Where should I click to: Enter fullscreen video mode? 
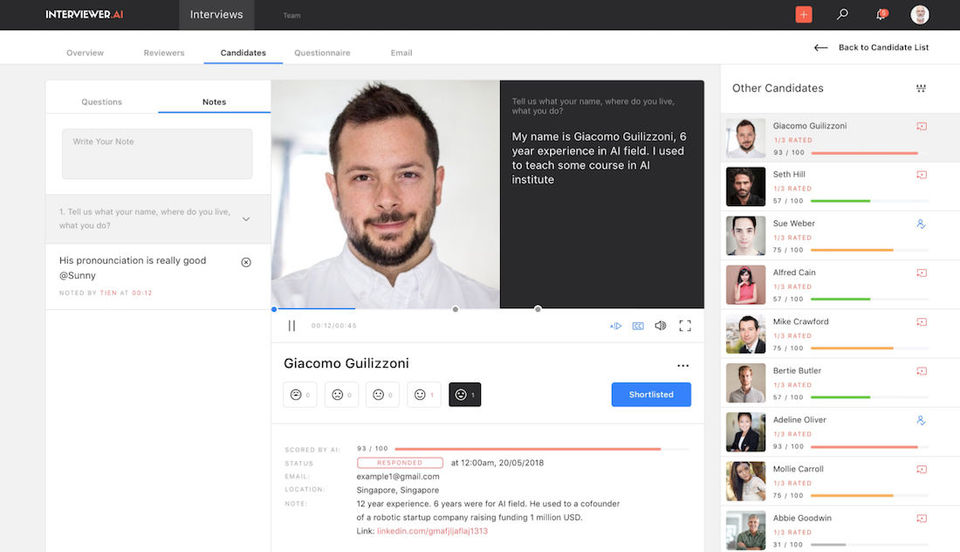[x=685, y=326]
